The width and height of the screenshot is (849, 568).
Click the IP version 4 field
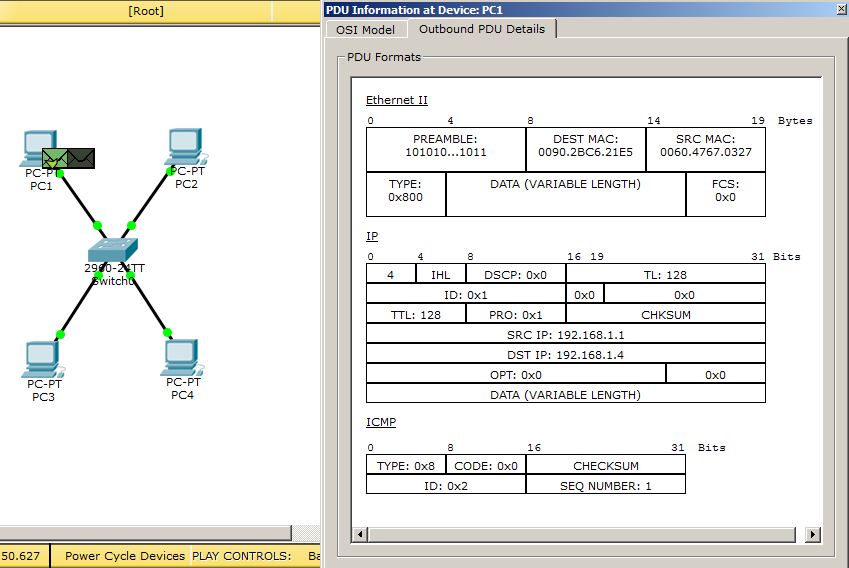tap(391, 275)
